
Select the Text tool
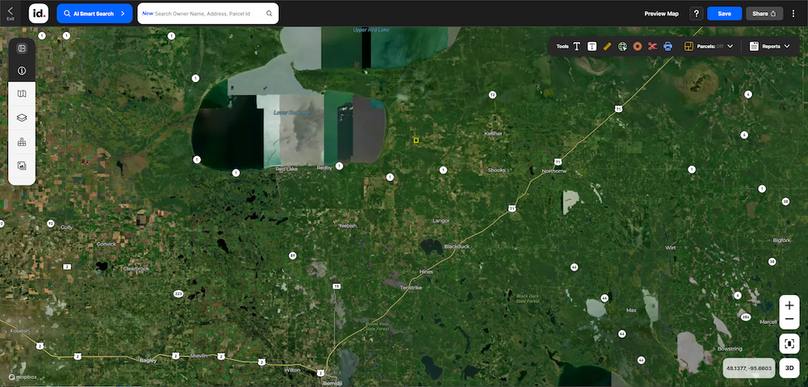click(577, 46)
